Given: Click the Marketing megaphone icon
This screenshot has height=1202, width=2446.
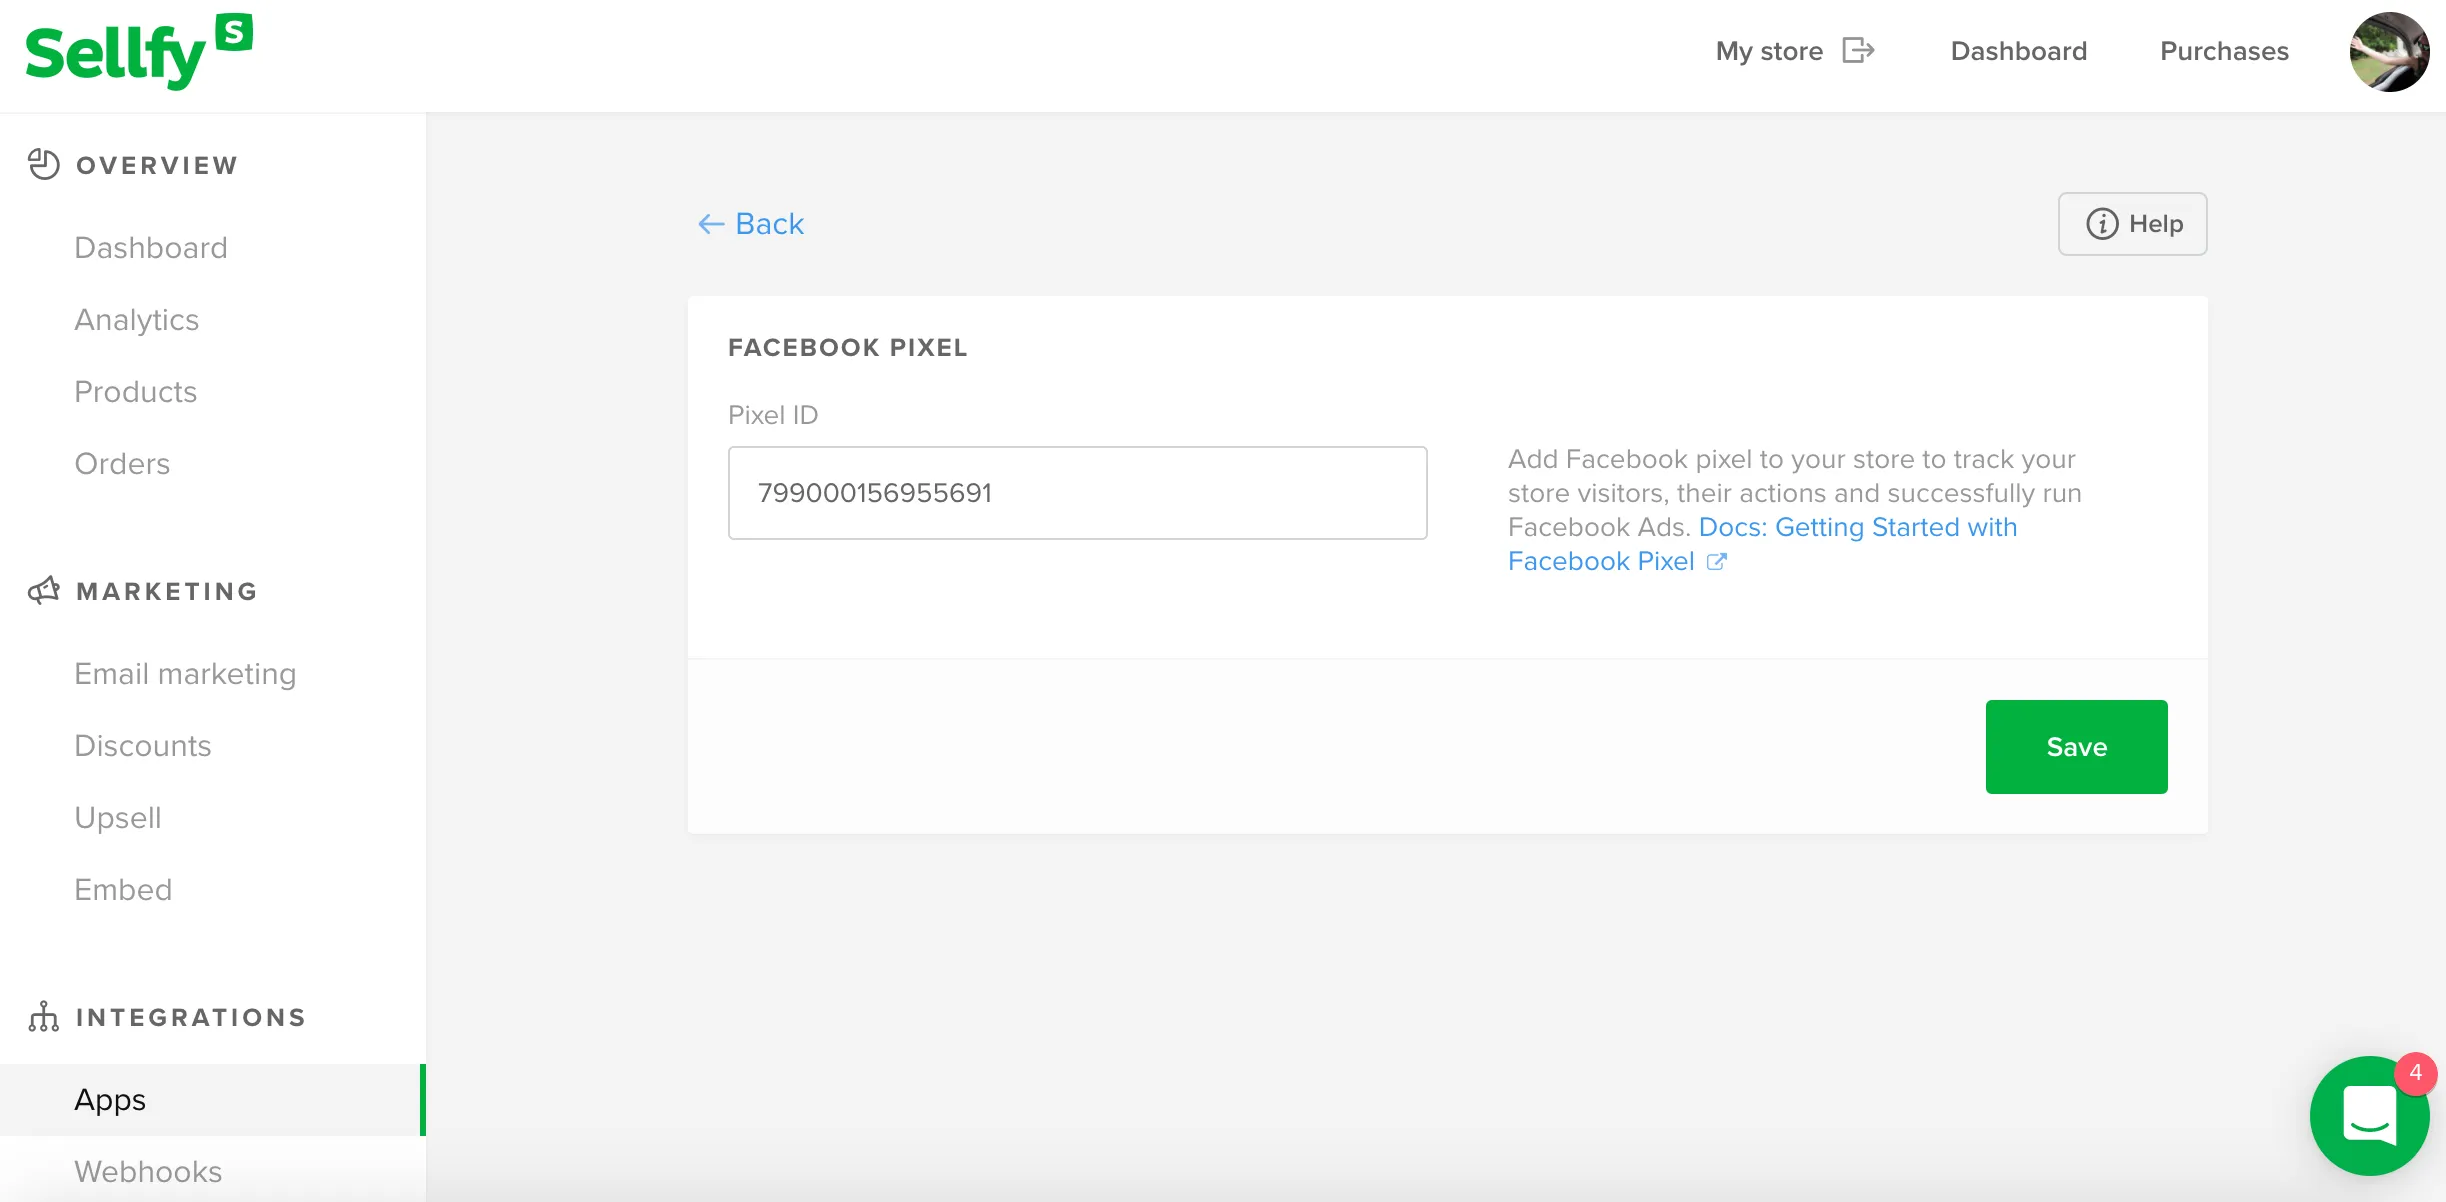Looking at the screenshot, I should 44,590.
